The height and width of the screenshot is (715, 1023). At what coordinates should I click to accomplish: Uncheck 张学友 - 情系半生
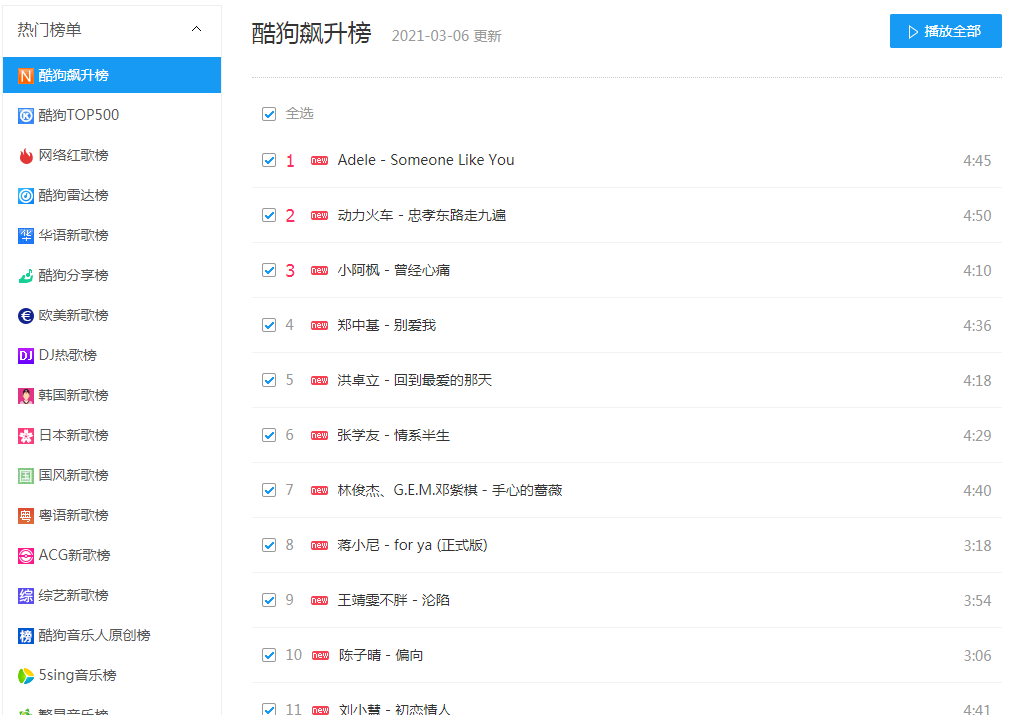(269, 435)
